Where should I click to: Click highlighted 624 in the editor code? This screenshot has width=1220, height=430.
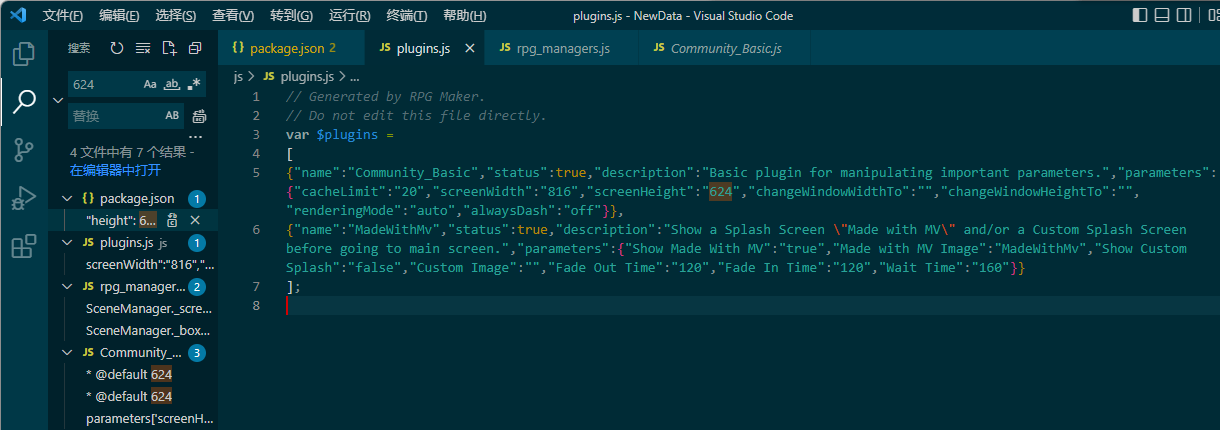coord(722,192)
